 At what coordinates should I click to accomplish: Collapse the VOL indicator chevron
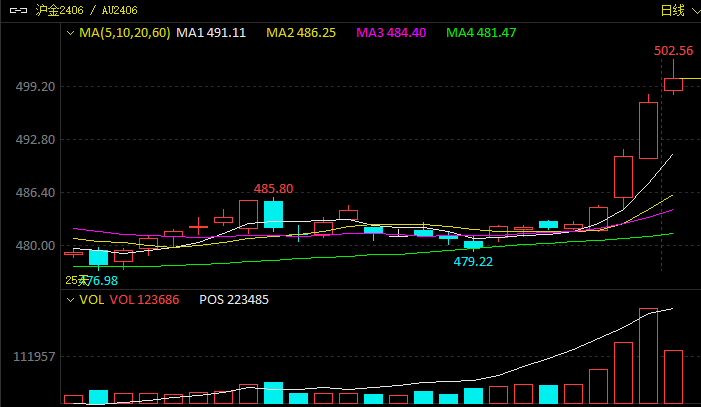point(70,300)
